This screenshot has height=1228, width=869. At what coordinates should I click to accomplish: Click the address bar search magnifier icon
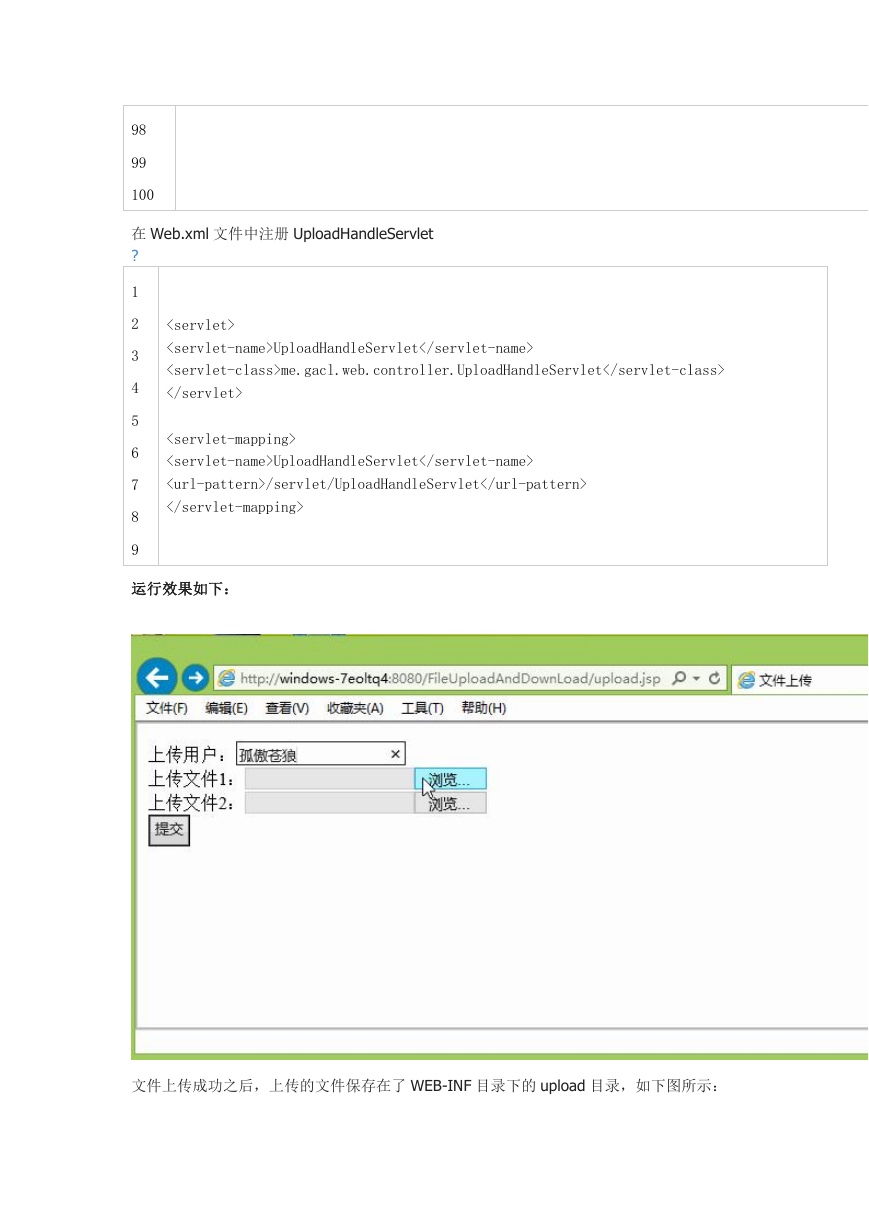coord(679,678)
